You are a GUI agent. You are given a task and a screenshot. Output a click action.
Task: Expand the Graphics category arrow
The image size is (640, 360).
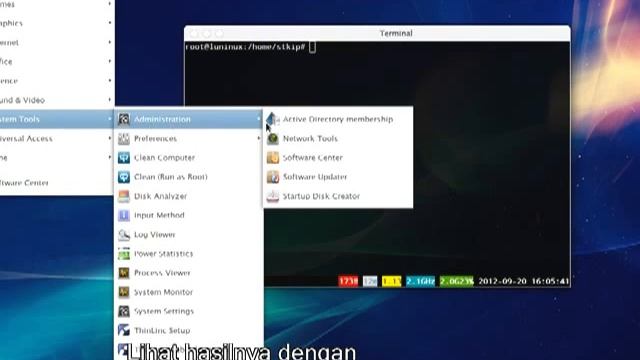point(109,23)
